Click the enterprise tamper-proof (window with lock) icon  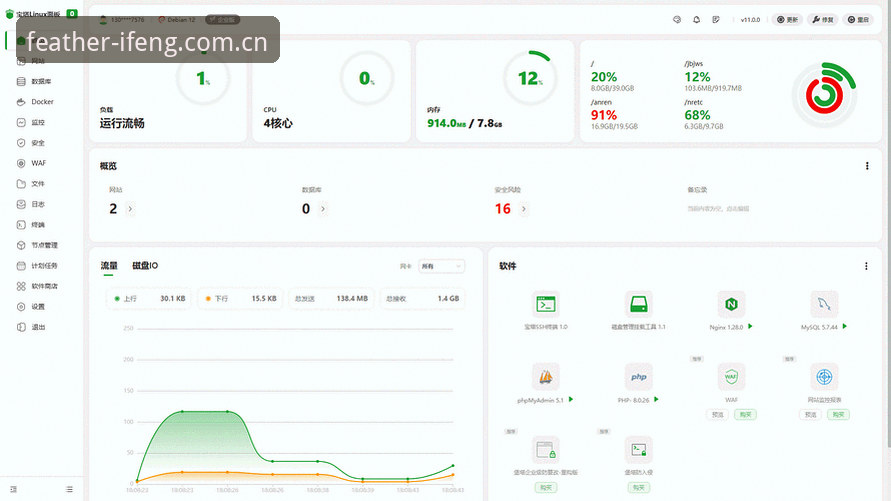546,450
